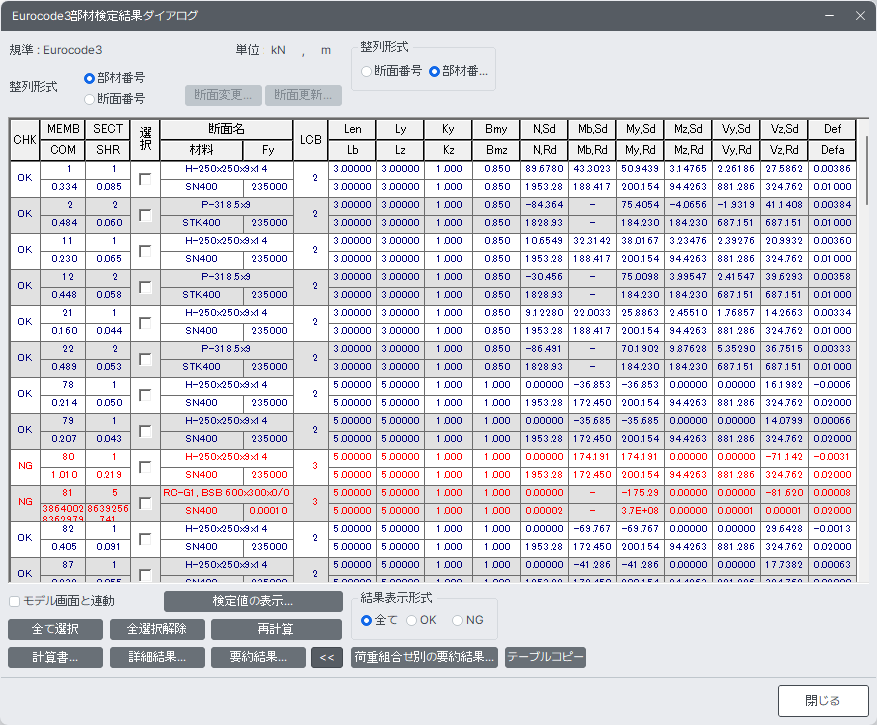Viewport: 877px width, 725px height.
Task: Click the Vz,Sd column header
Action: tap(784, 129)
